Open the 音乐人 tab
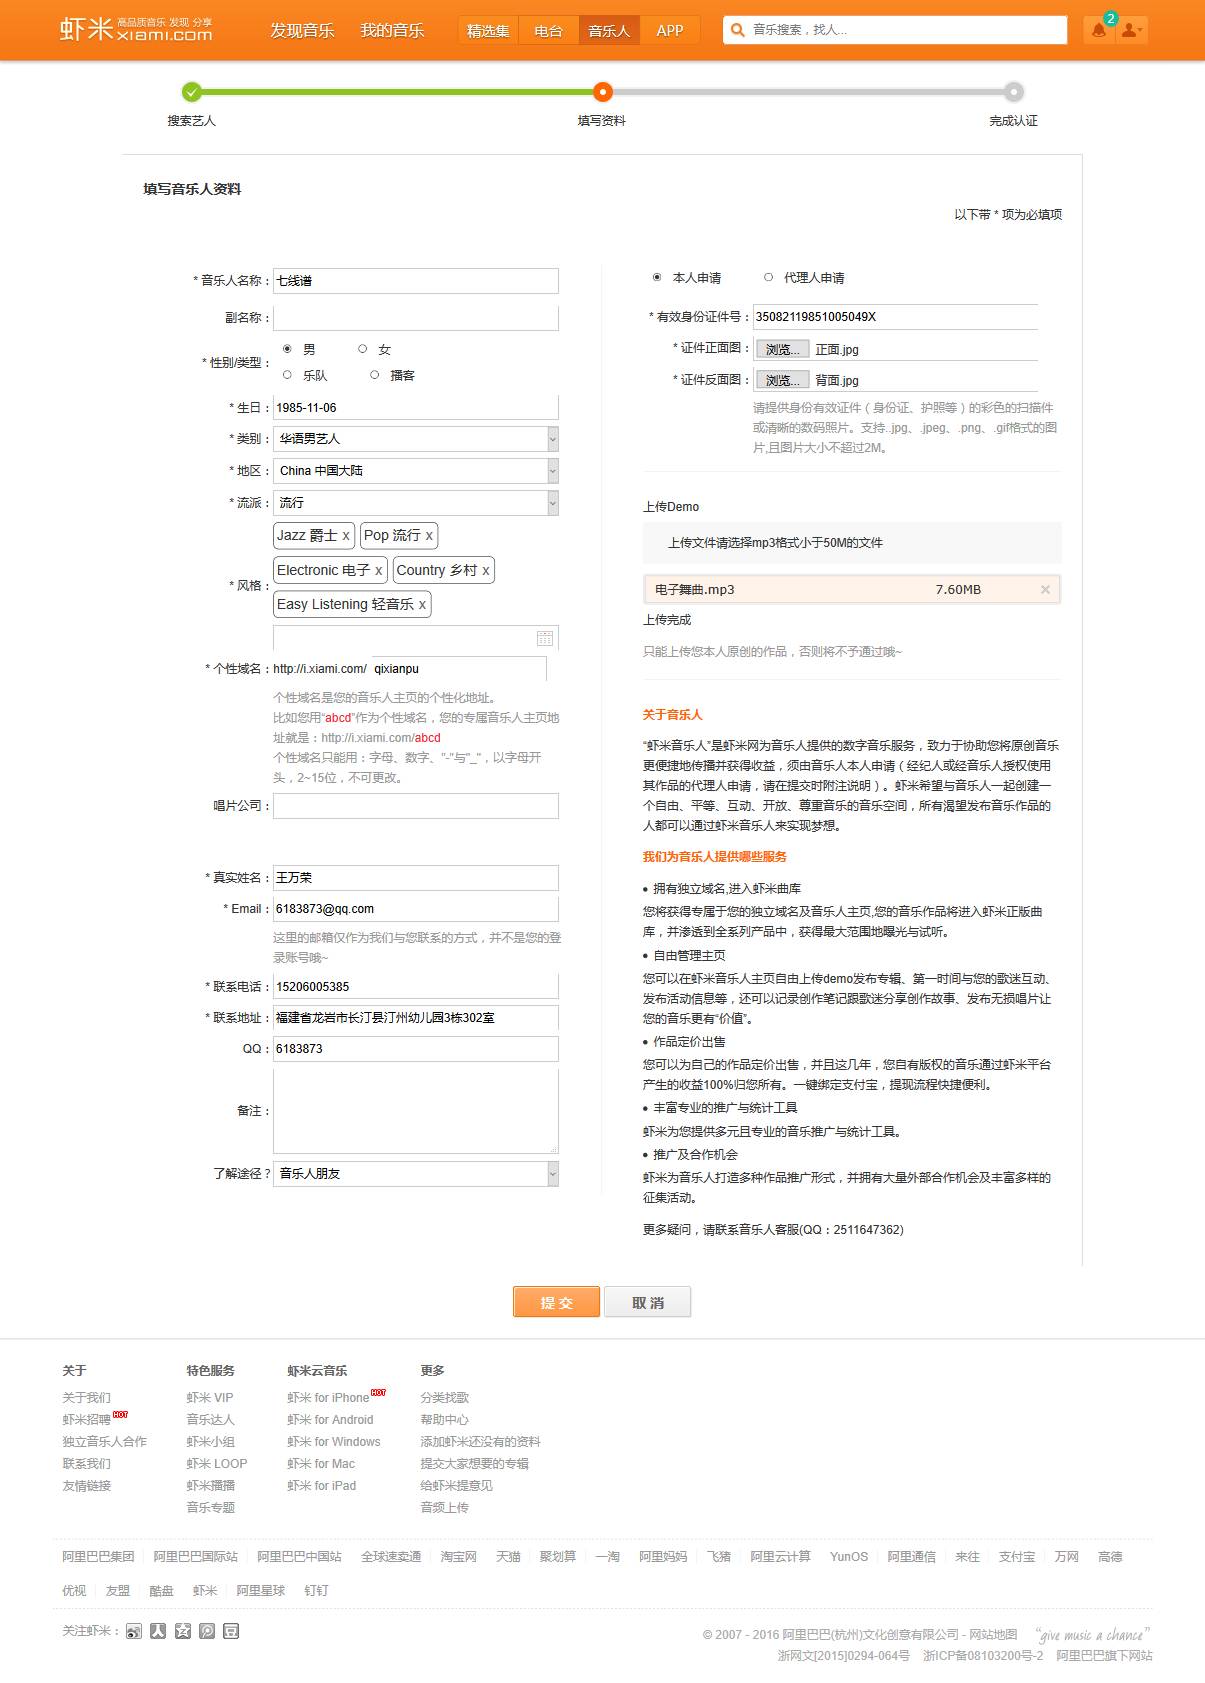 pyautogui.click(x=609, y=30)
